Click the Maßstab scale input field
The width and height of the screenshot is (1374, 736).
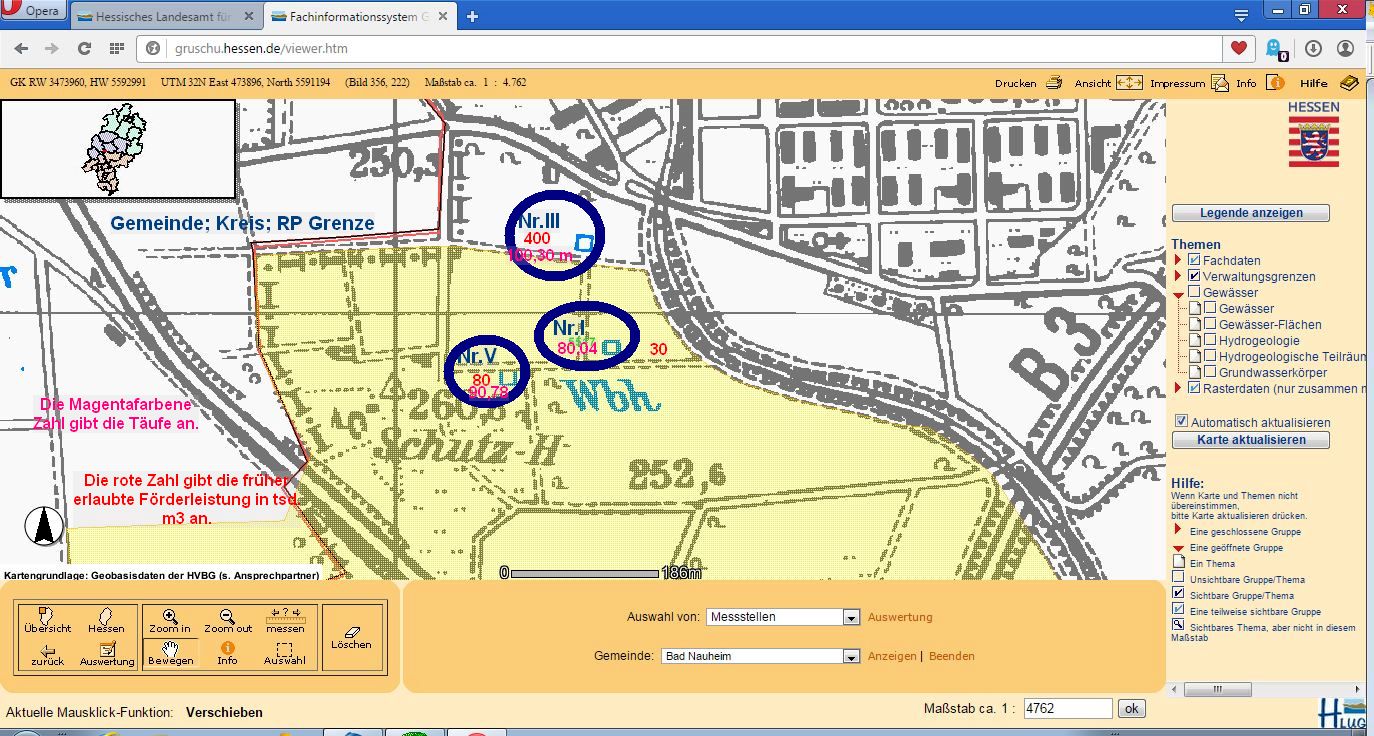click(x=1068, y=708)
